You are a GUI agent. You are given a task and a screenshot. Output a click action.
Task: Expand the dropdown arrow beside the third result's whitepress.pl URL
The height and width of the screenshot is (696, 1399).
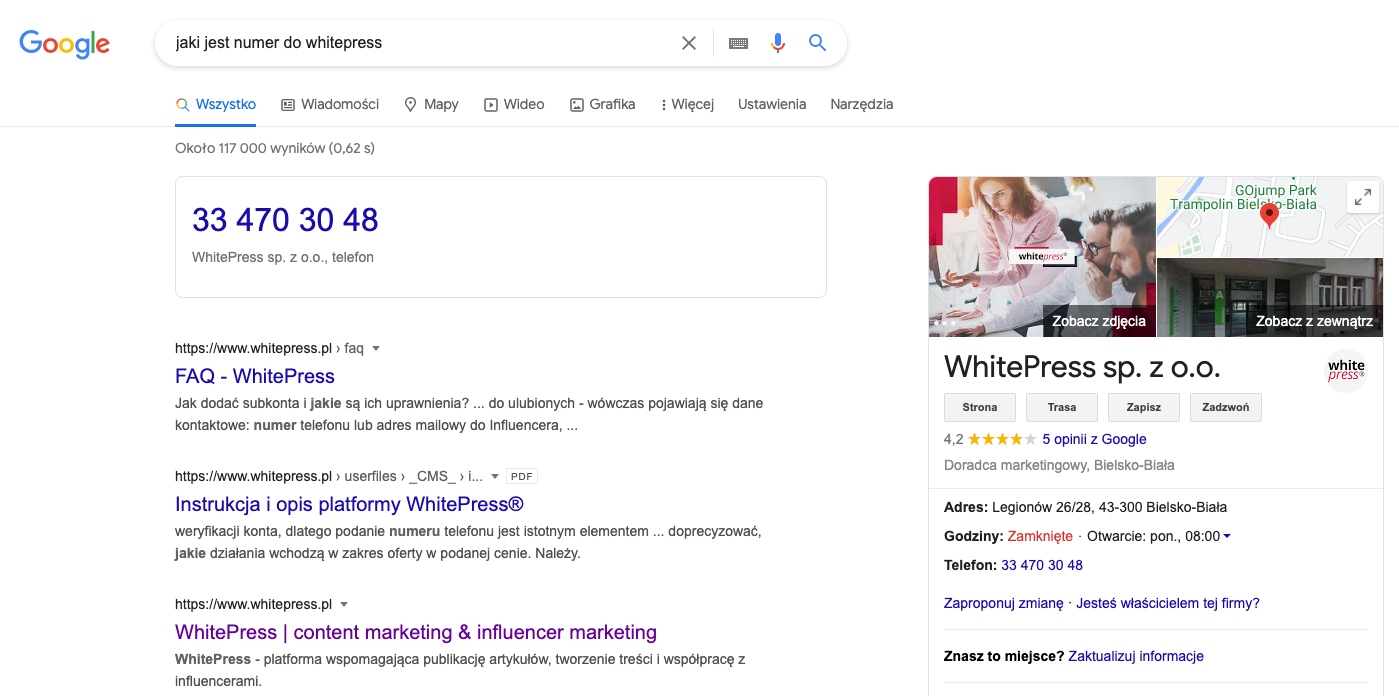(x=344, y=605)
